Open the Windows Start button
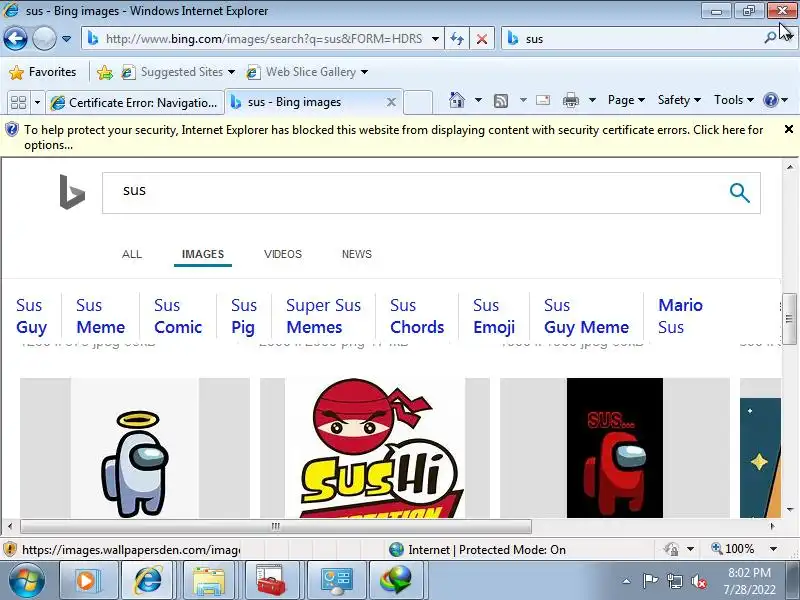Viewport: 800px width, 600px height. (27, 581)
